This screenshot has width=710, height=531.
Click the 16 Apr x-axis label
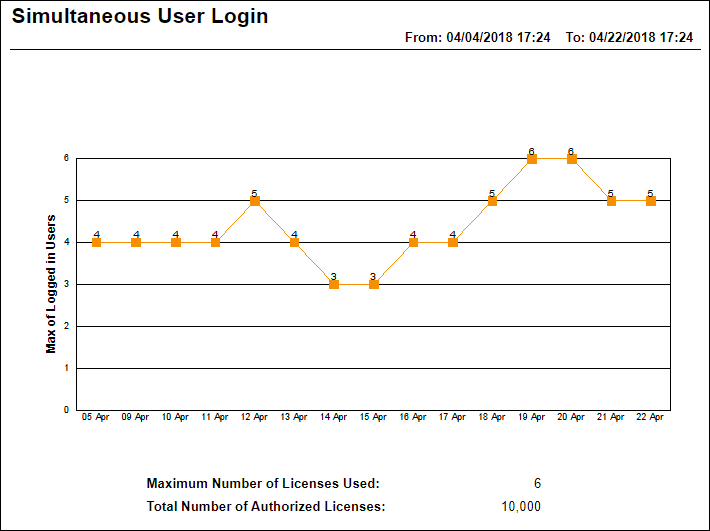pos(413,417)
